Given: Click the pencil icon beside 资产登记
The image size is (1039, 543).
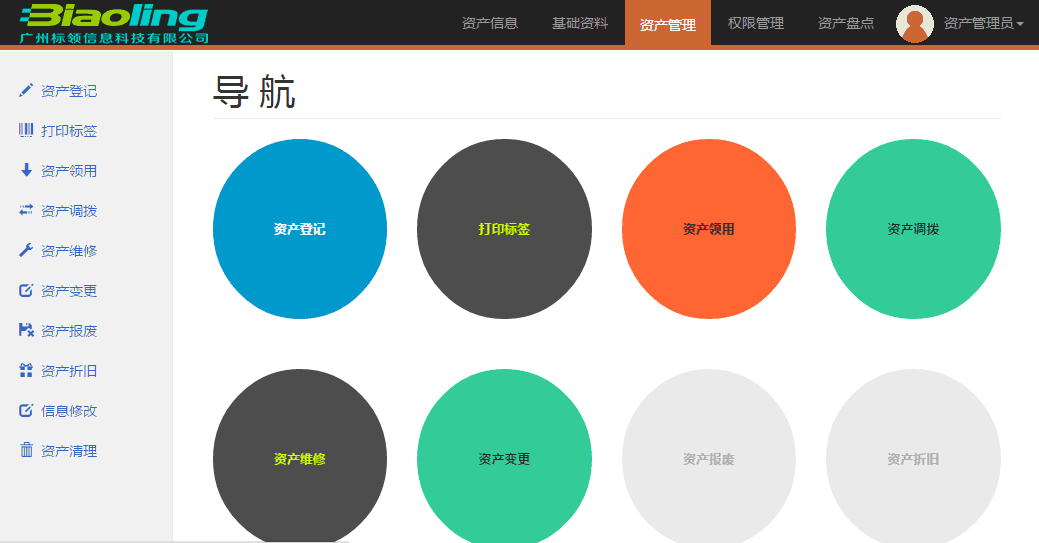Looking at the screenshot, I should (26, 91).
